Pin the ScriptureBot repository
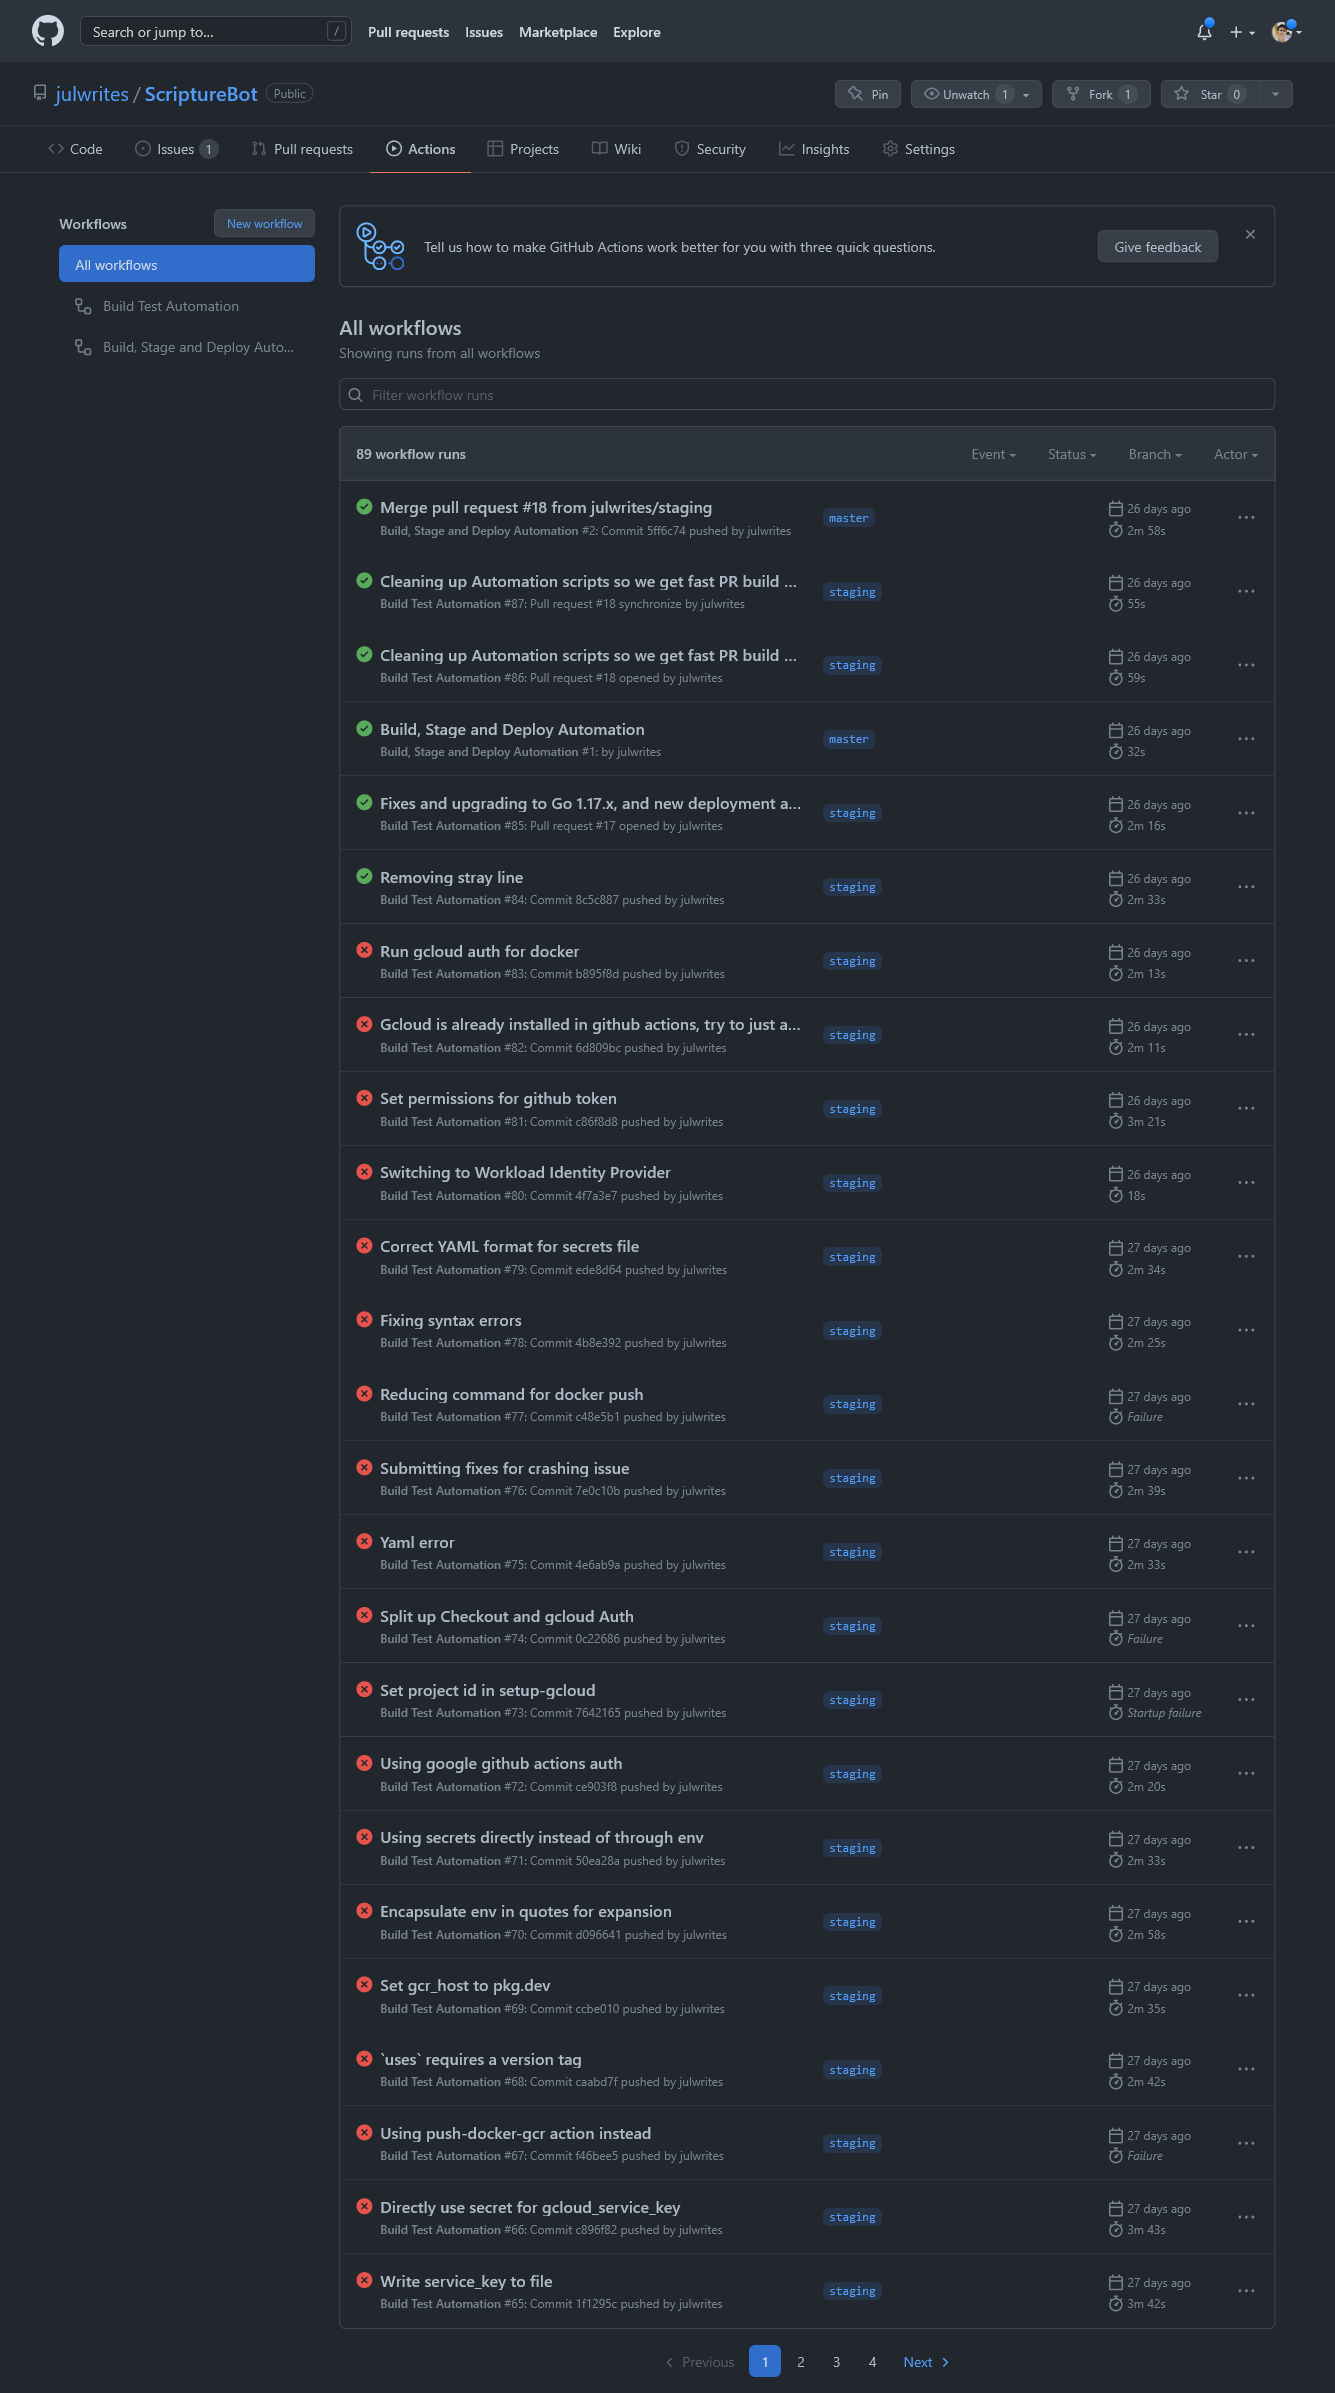Screen dimensions: 1335x2393 (866, 93)
